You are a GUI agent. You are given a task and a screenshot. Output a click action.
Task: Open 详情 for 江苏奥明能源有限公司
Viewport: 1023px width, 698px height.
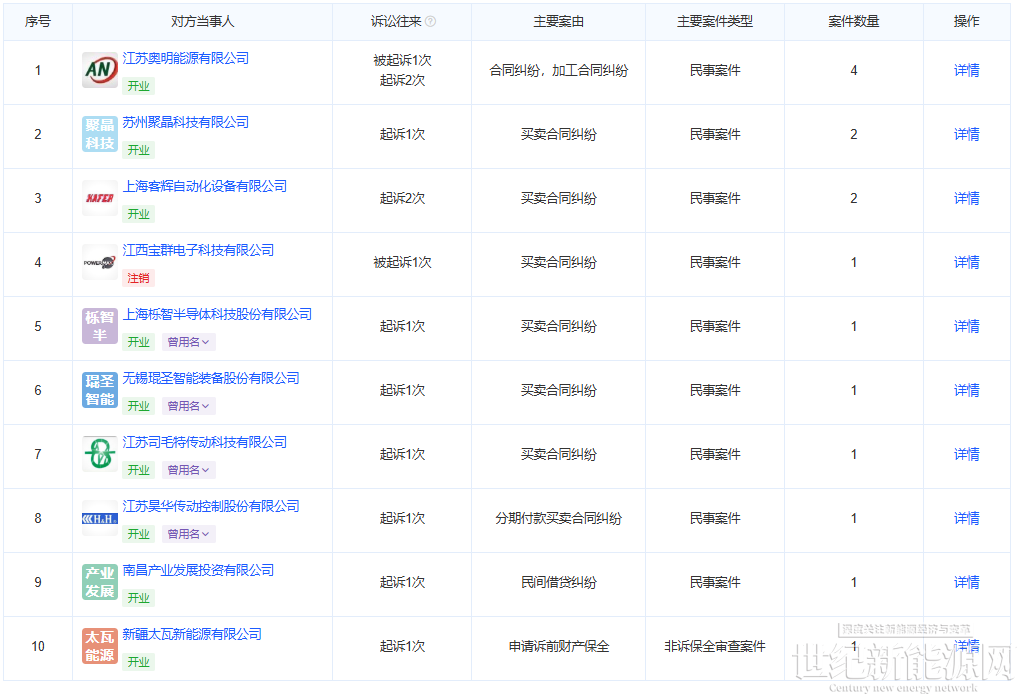click(x=966, y=70)
